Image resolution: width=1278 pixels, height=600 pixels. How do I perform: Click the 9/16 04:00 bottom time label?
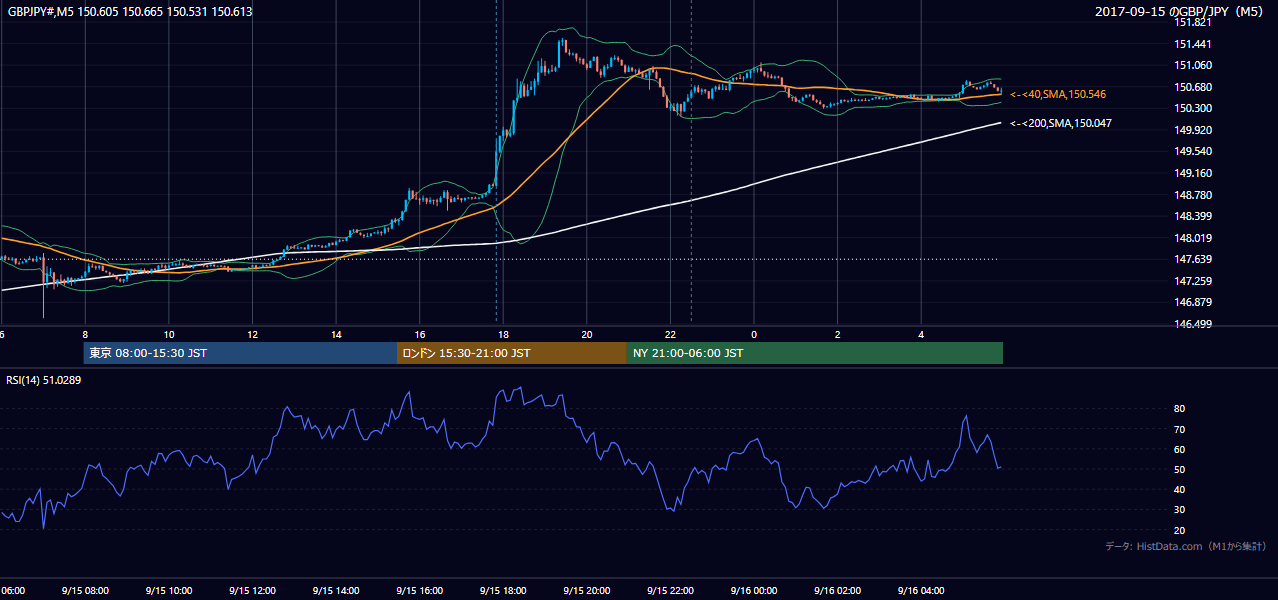pyautogui.click(x=921, y=591)
